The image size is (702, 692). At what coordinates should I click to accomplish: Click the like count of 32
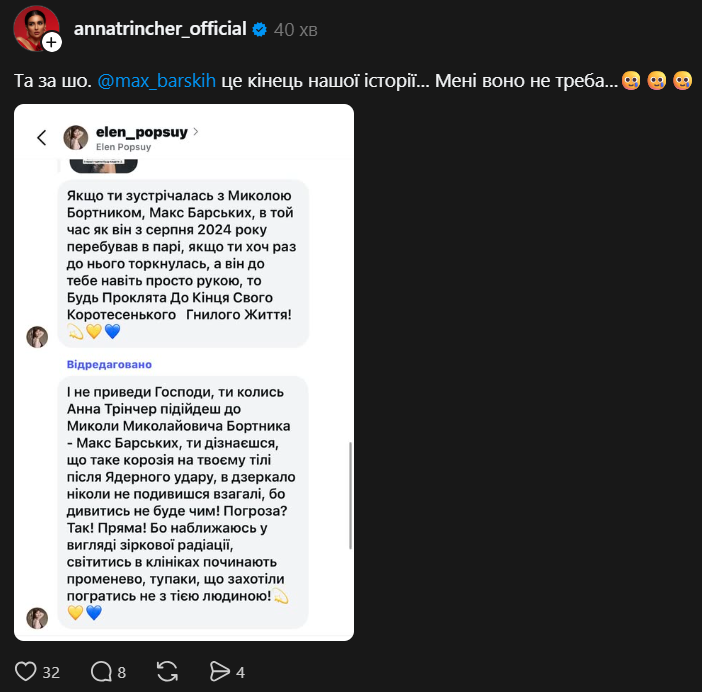click(52, 672)
